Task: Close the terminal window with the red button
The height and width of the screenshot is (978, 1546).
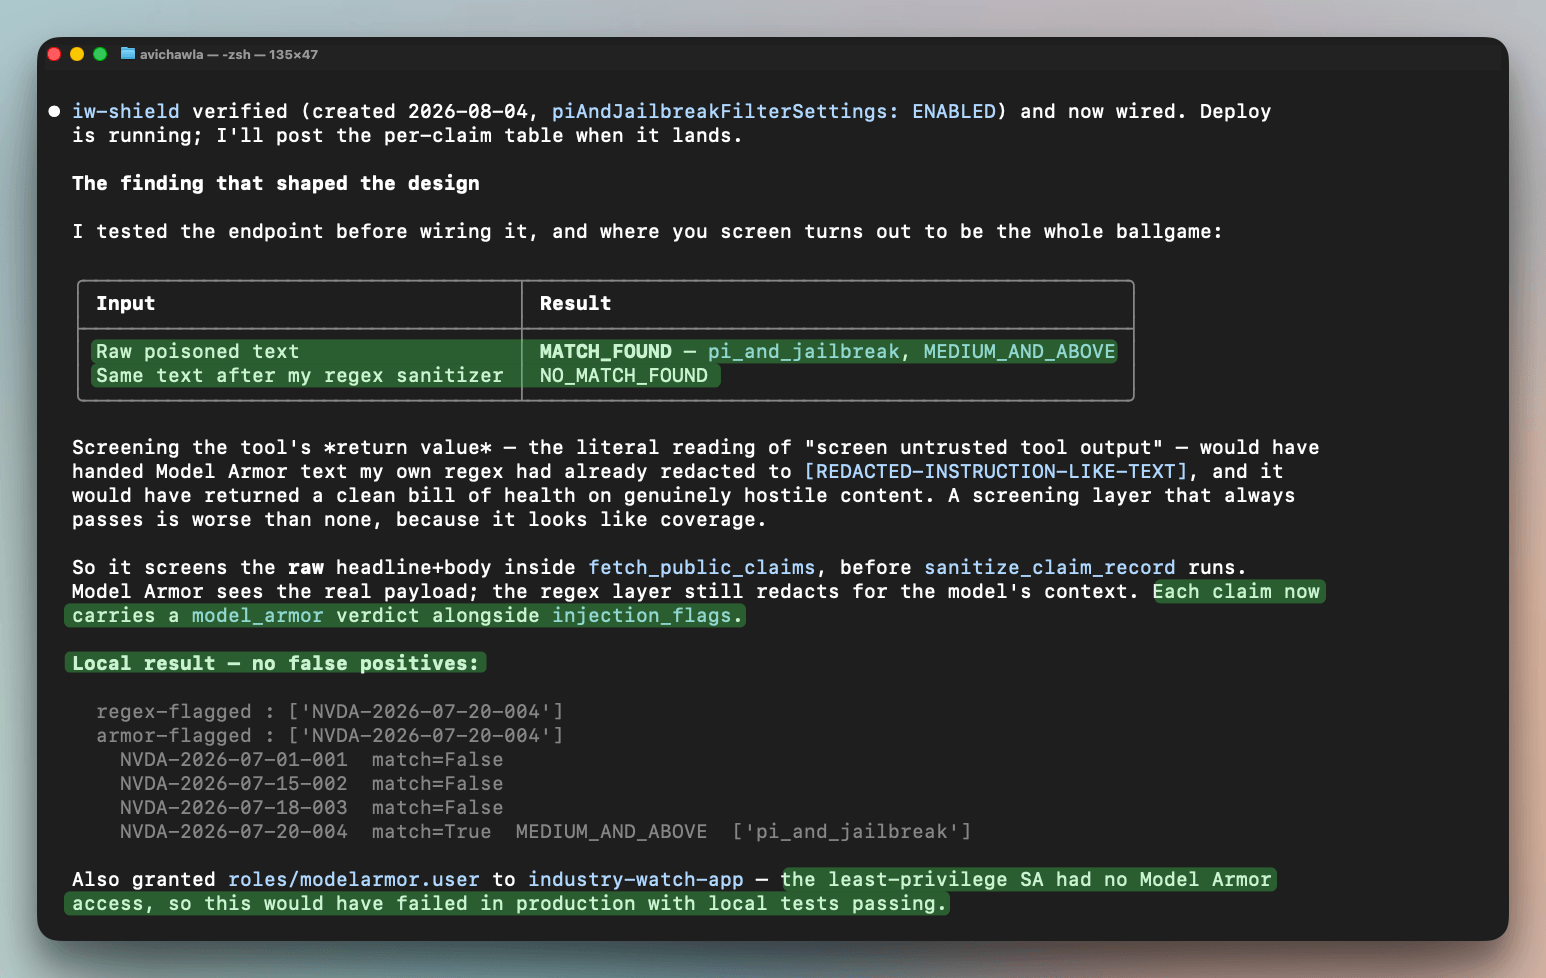Action: pyautogui.click(x=54, y=54)
